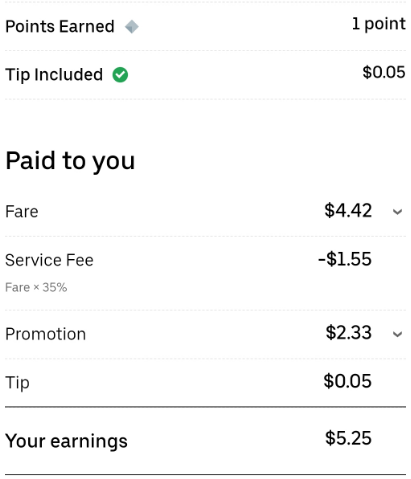Screen dimensions: 411x479
Task: Click the $0.05 tip amount under Paid to you
Action: click(348, 381)
